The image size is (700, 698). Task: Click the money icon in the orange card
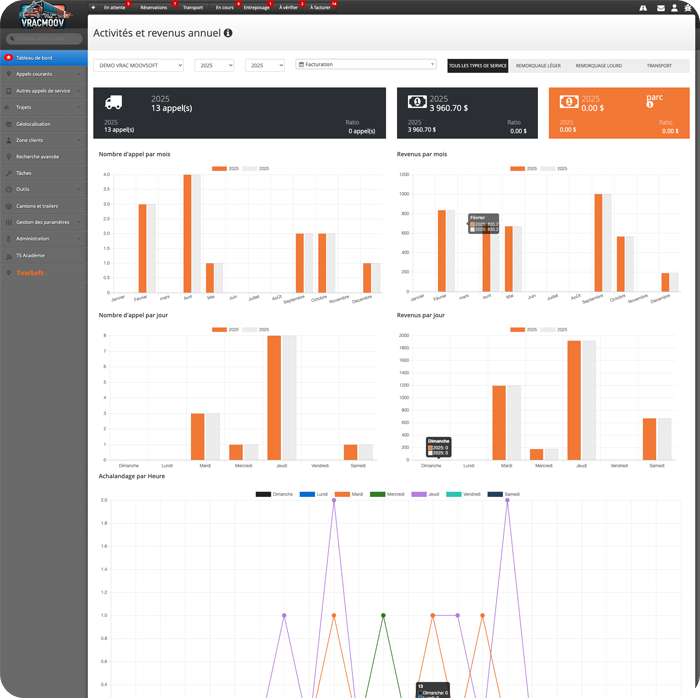coord(569,102)
